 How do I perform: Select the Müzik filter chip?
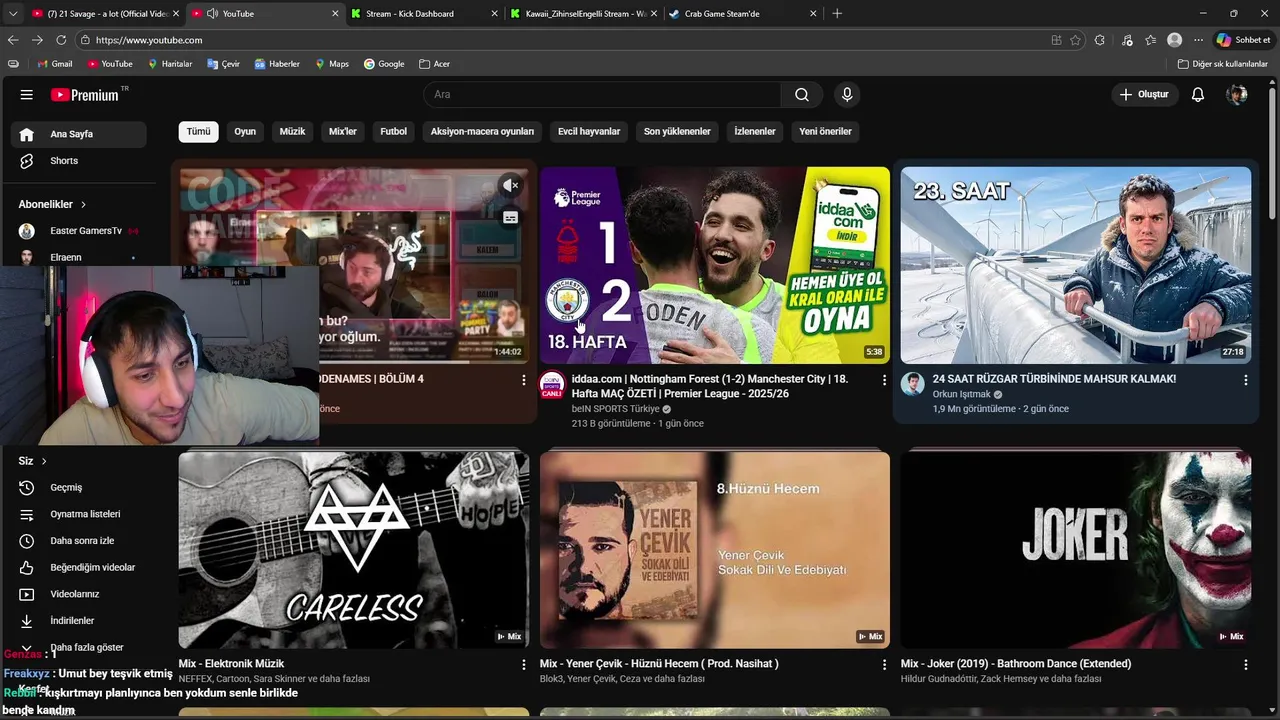tap(292, 131)
